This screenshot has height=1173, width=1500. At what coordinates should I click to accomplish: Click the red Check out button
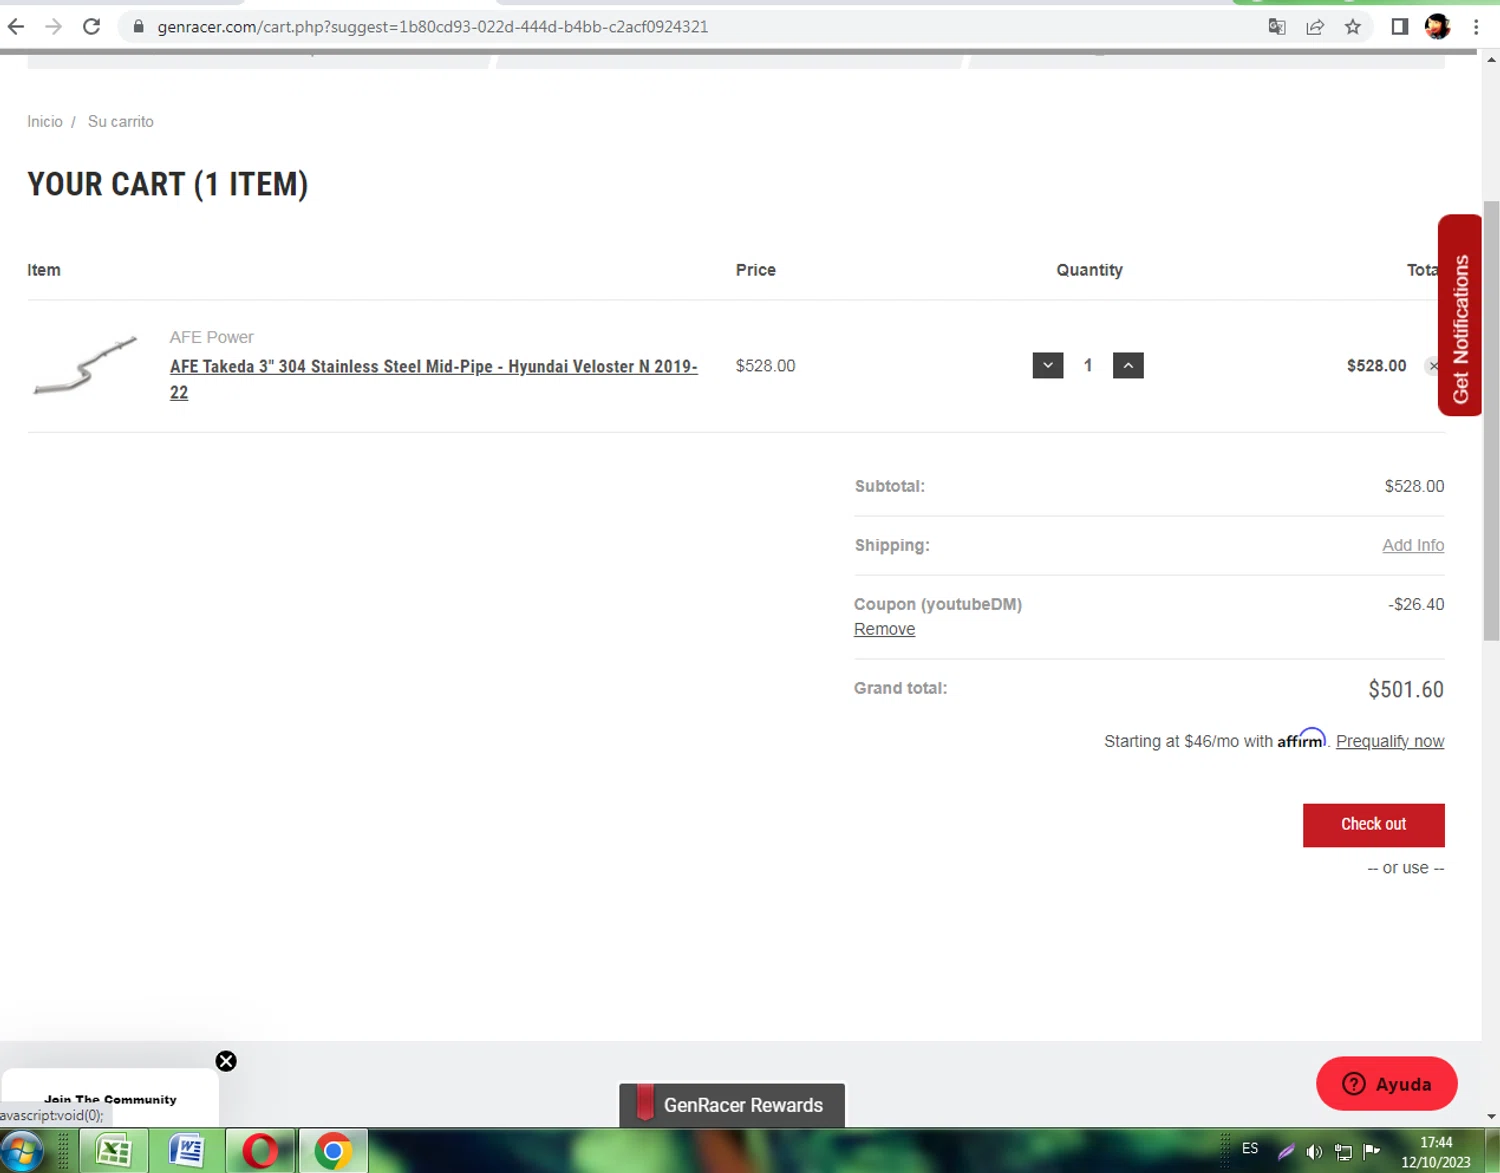pos(1373,825)
